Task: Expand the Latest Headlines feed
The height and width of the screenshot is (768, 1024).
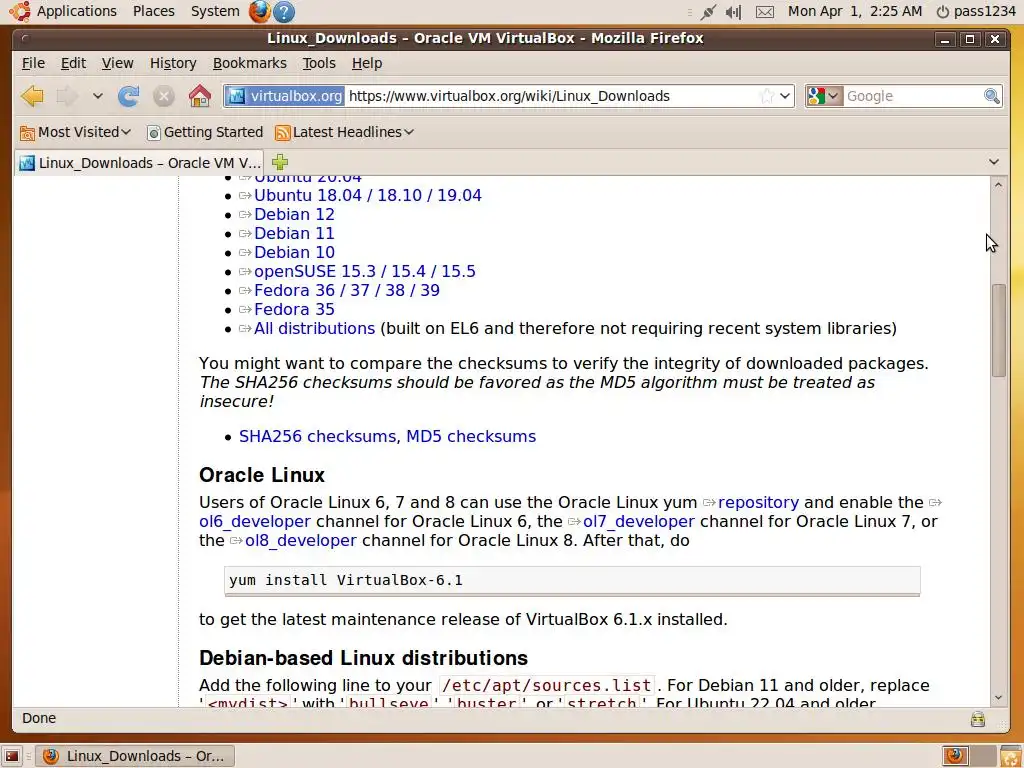Action: tap(345, 132)
